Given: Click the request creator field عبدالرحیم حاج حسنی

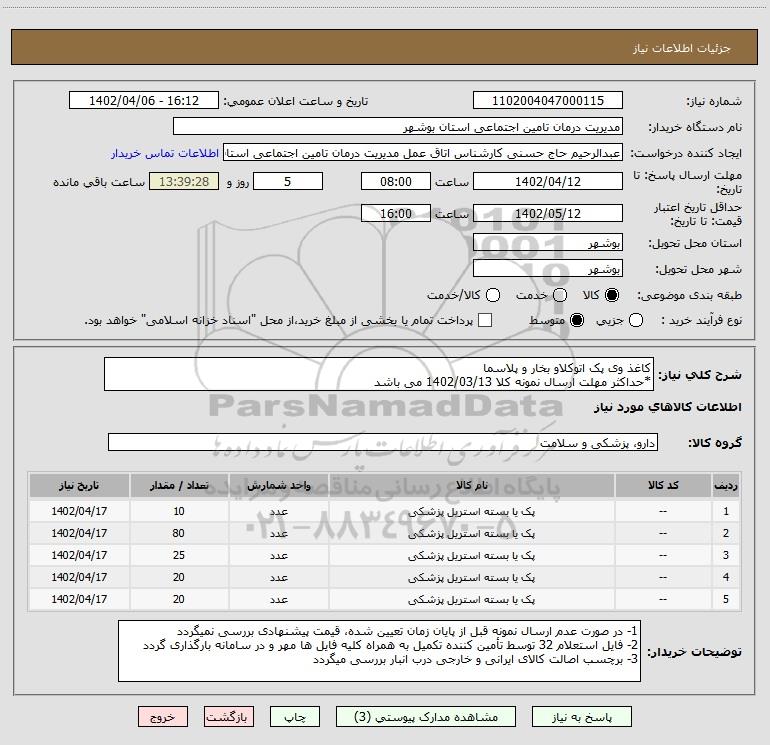Looking at the screenshot, I should point(423,153).
